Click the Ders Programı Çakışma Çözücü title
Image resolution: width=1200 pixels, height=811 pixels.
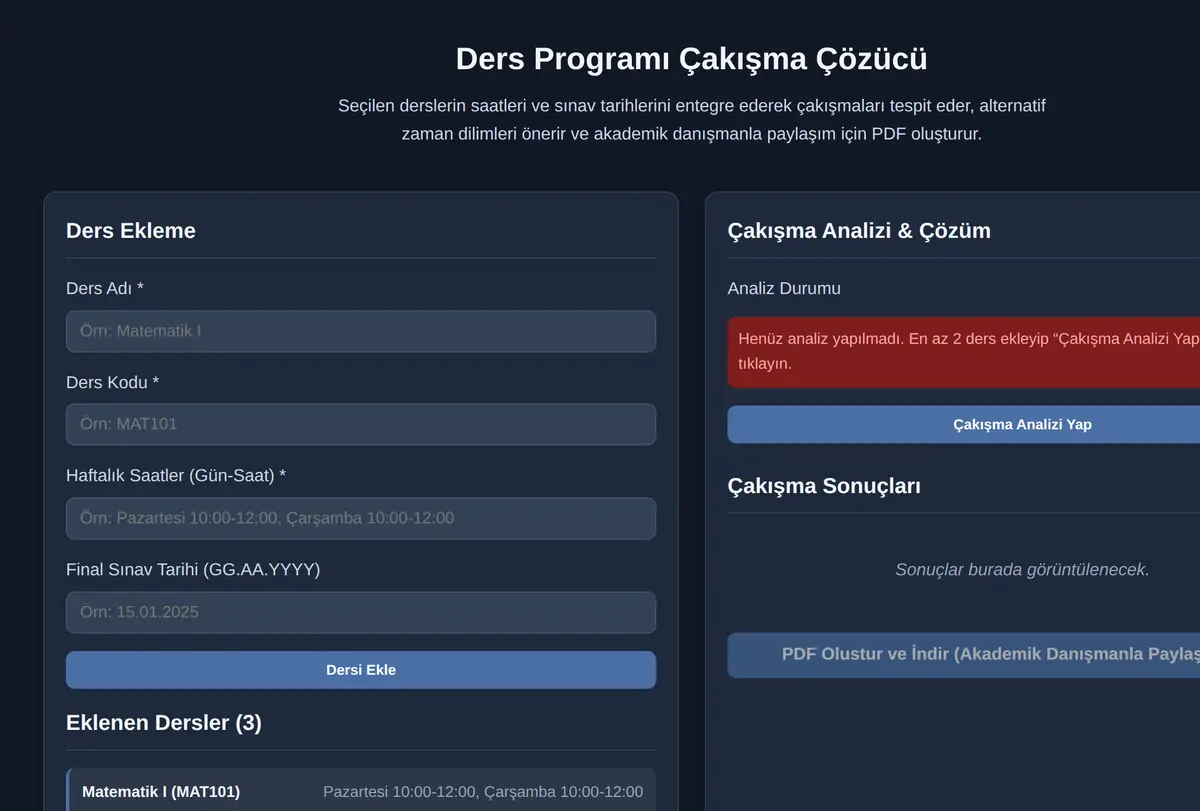[691, 59]
